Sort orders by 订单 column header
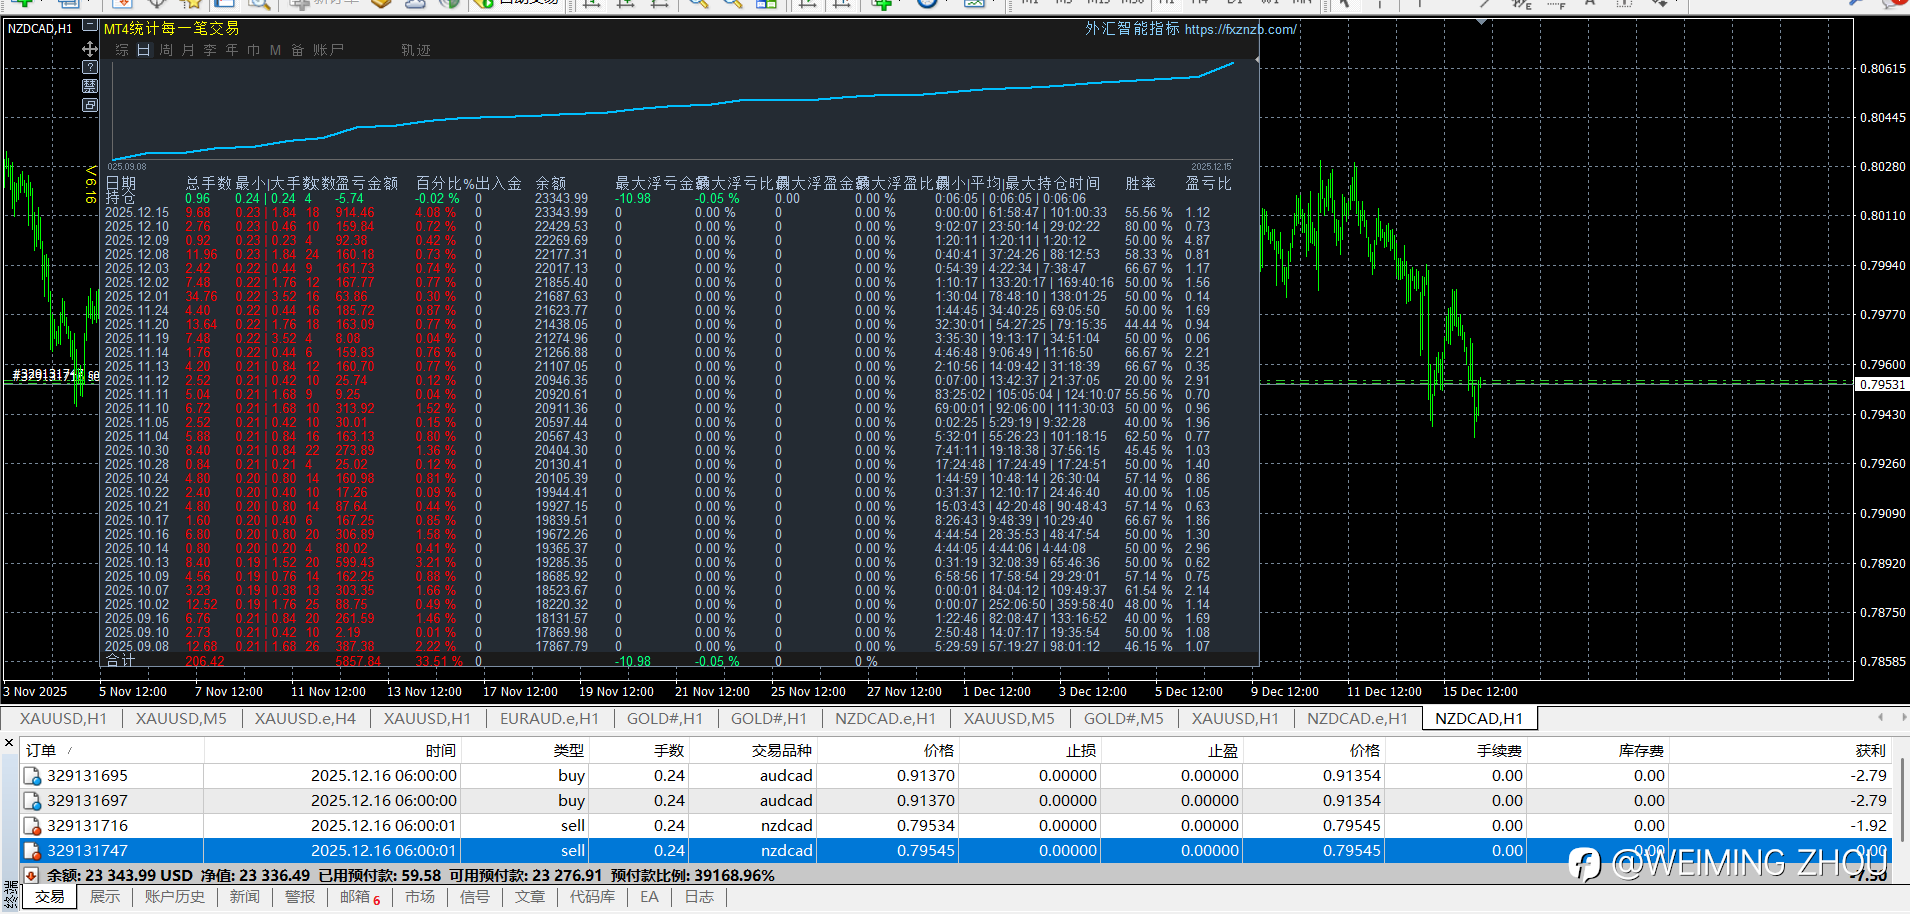 [x=41, y=750]
